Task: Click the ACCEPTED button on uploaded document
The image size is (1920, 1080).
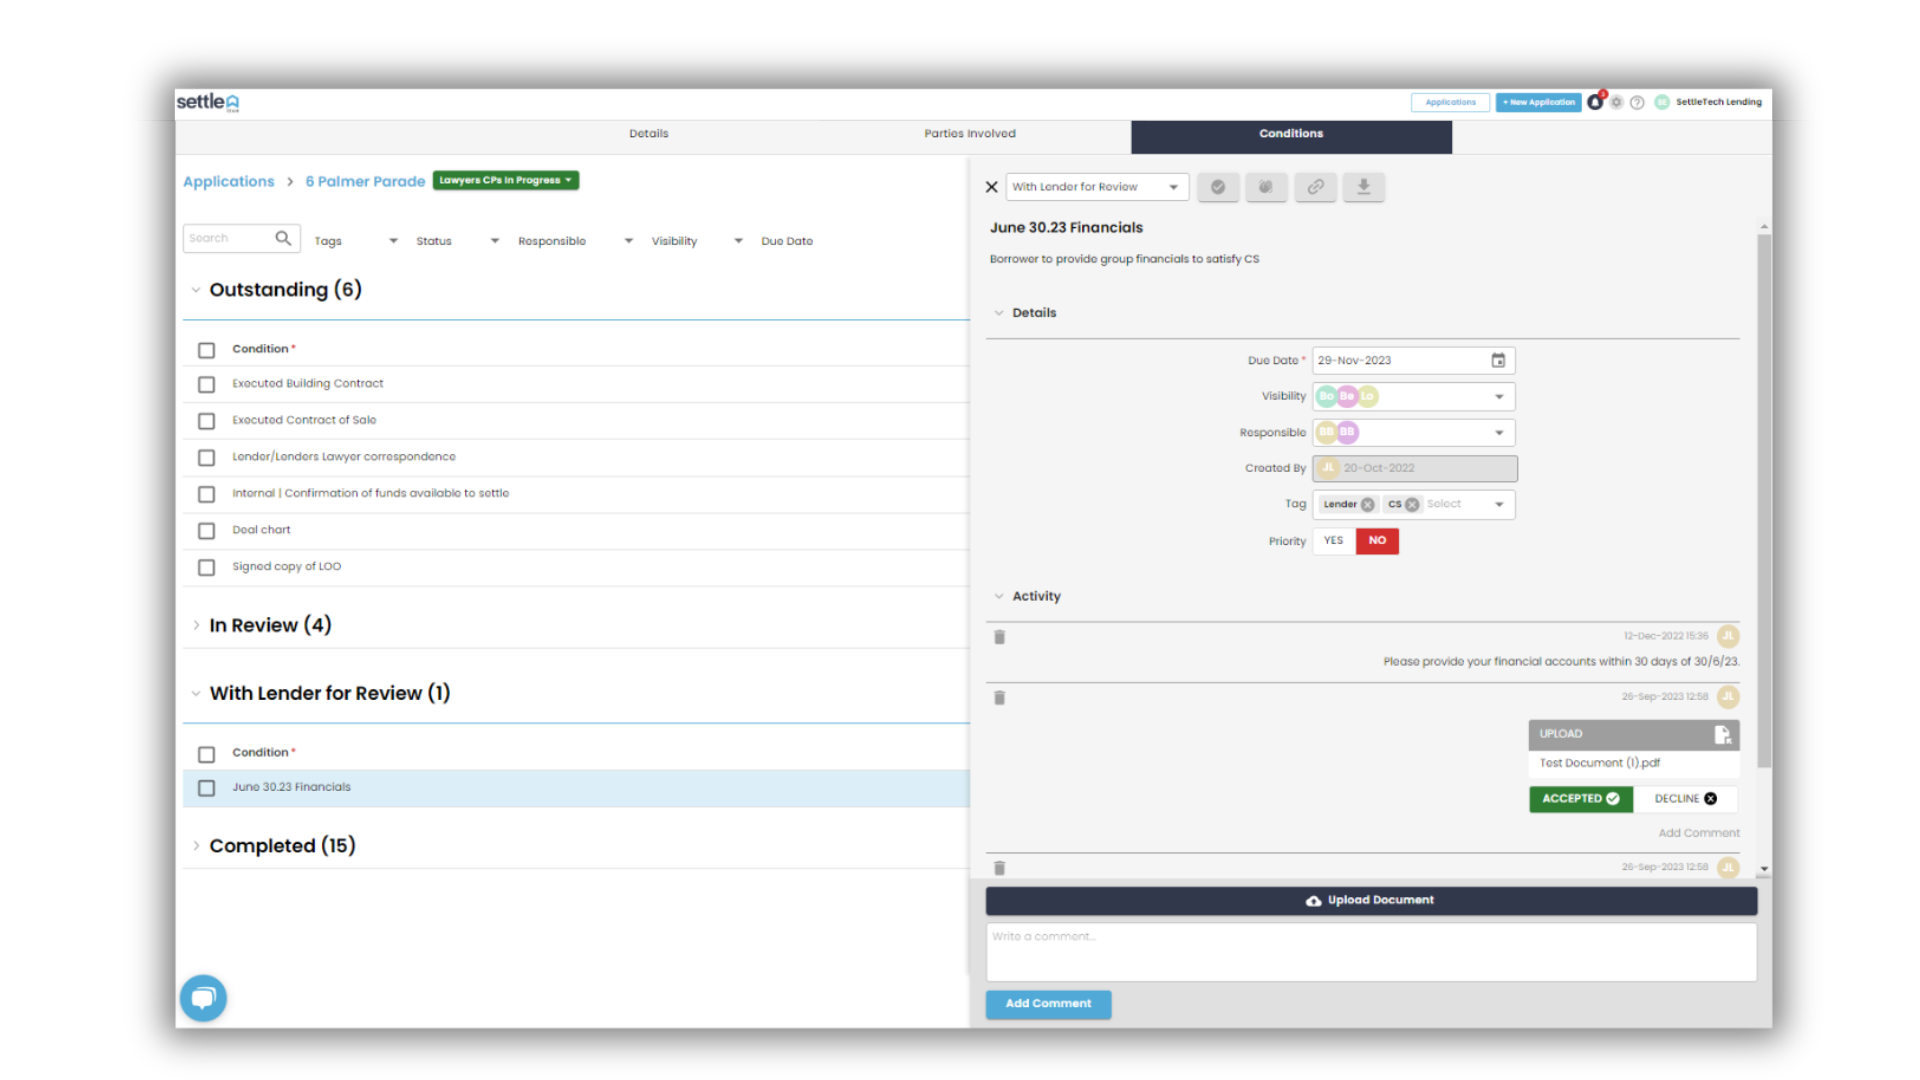Action: [x=1580, y=798]
